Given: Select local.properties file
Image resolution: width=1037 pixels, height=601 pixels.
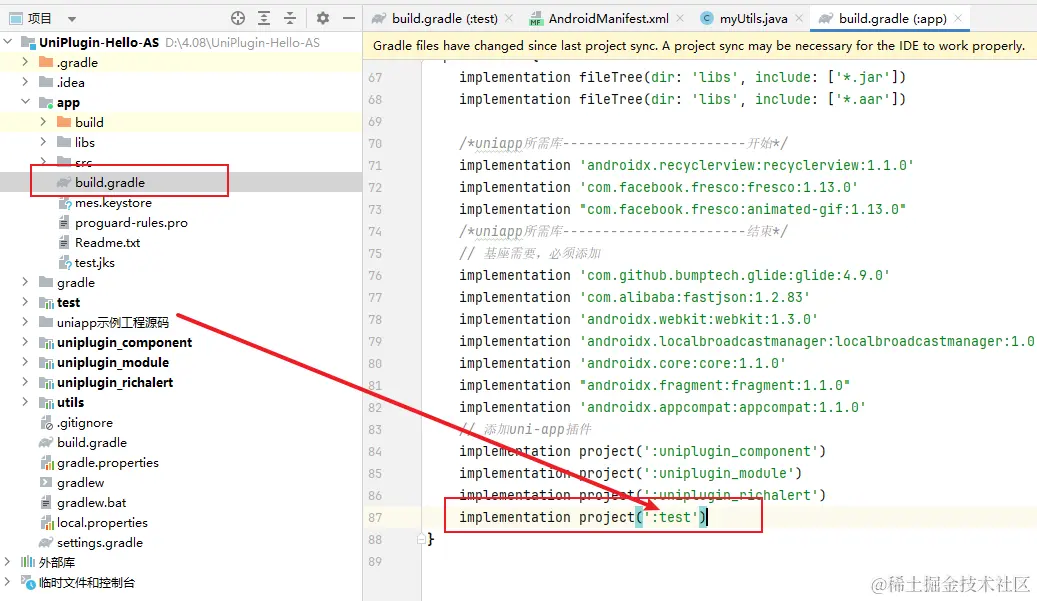Looking at the screenshot, I should point(102,522).
